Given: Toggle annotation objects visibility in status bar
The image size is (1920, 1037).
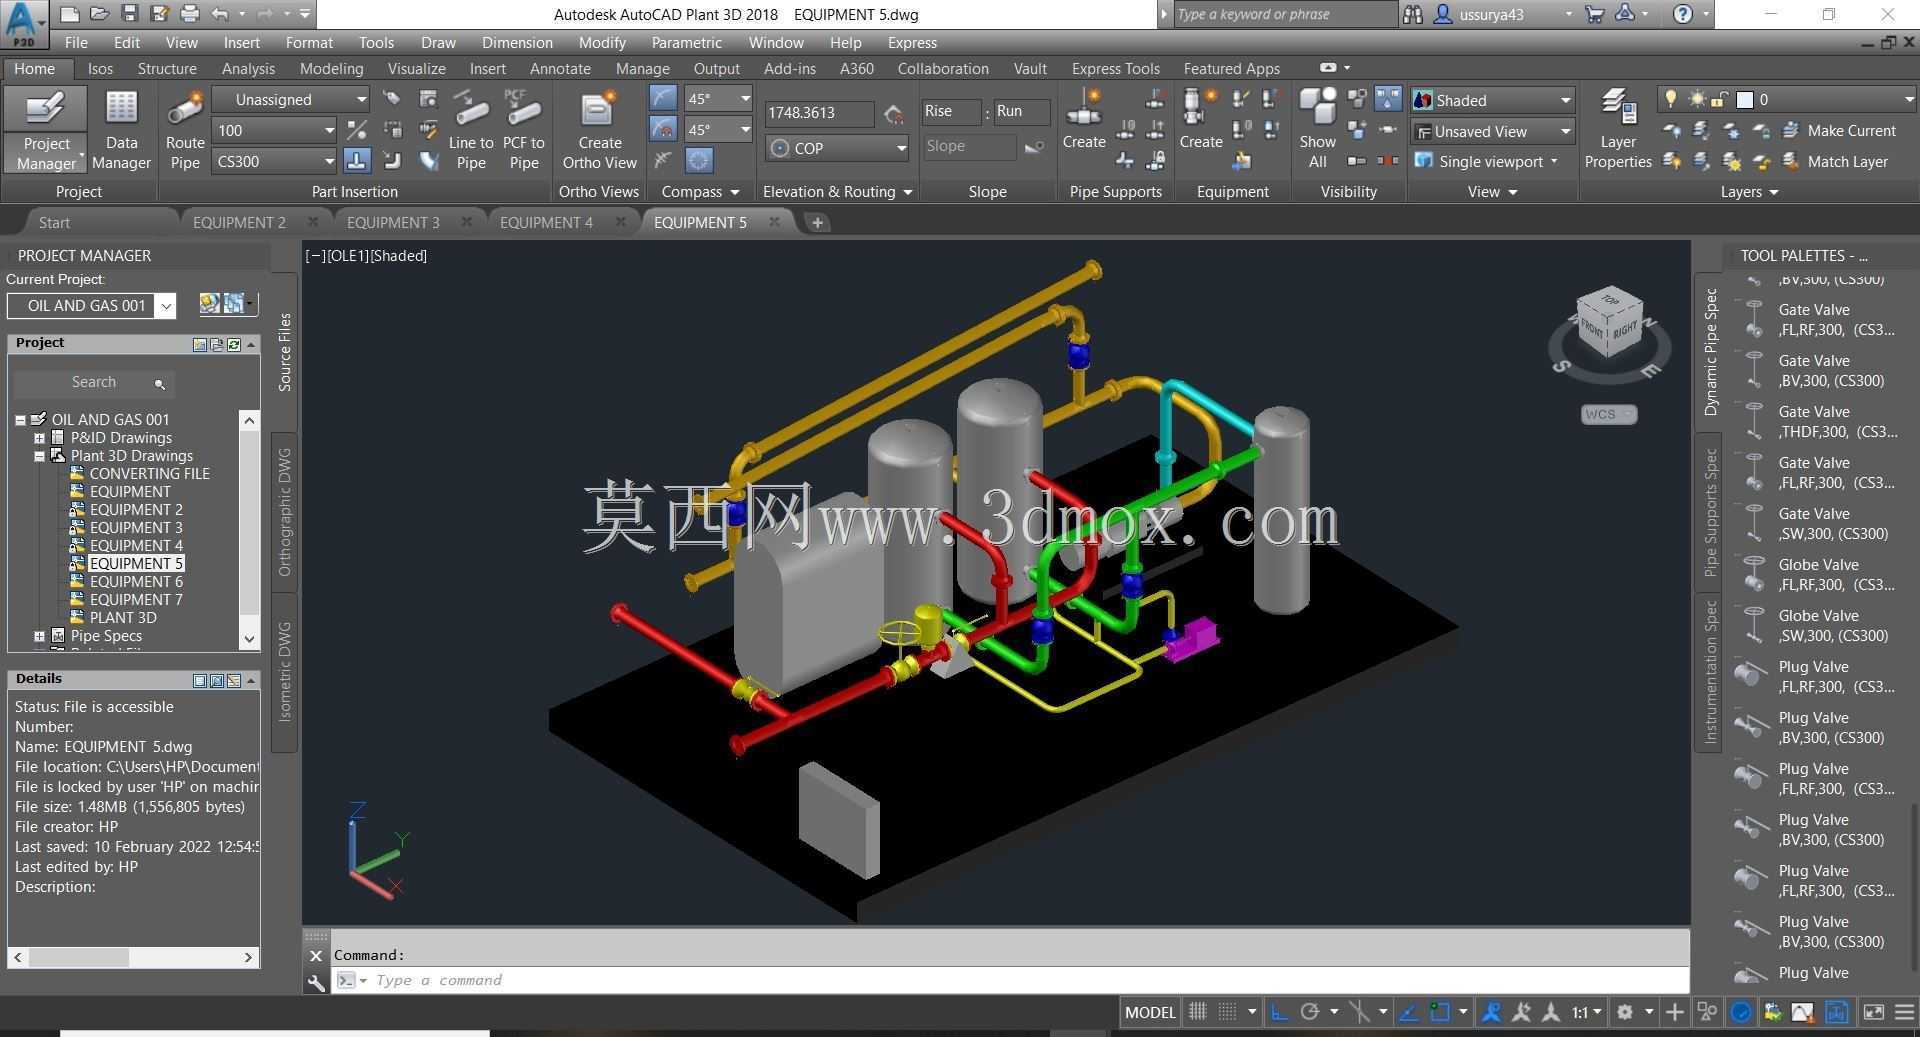Looking at the screenshot, I should pos(1491,1012).
